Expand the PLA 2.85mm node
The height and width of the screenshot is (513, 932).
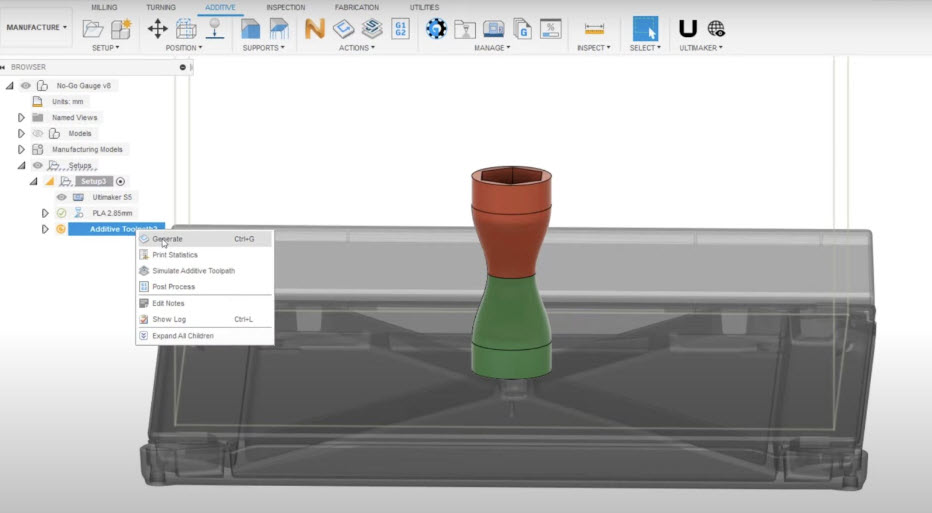[x=45, y=213]
